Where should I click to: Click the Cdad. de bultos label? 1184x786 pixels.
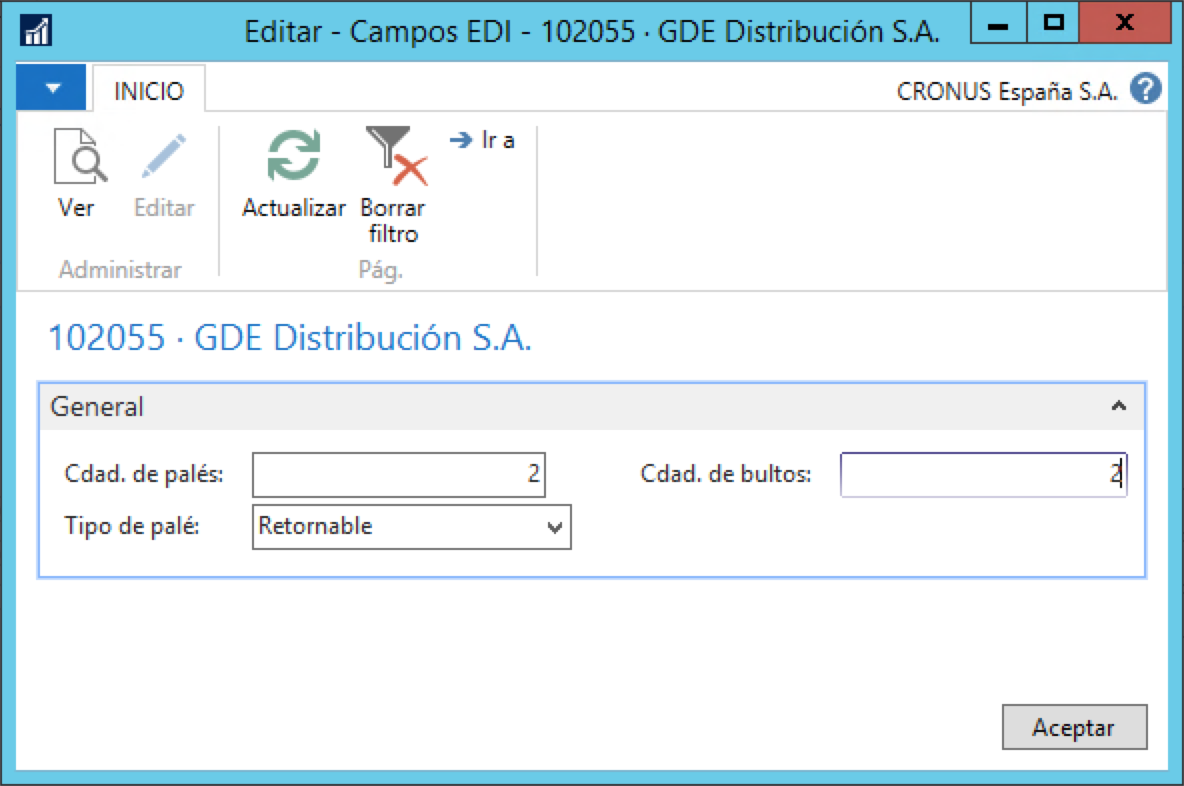click(x=725, y=473)
